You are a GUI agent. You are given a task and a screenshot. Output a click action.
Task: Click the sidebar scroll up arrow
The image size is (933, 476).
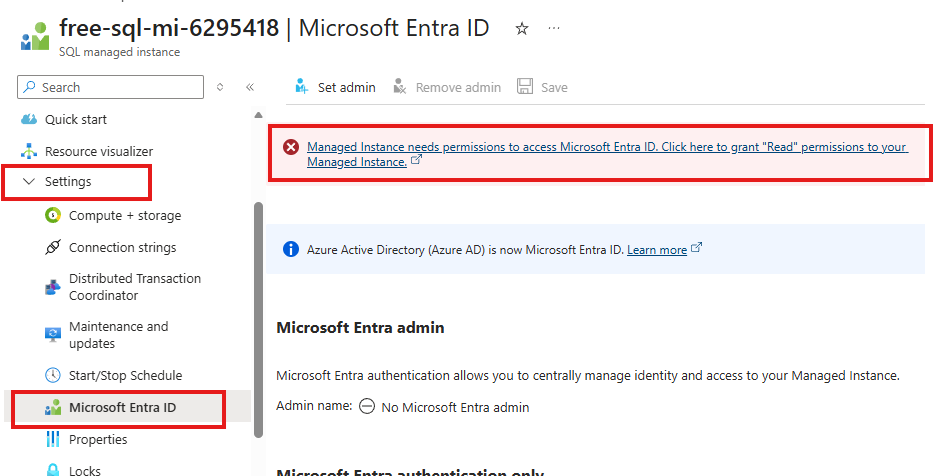click(x=258, y=115)
